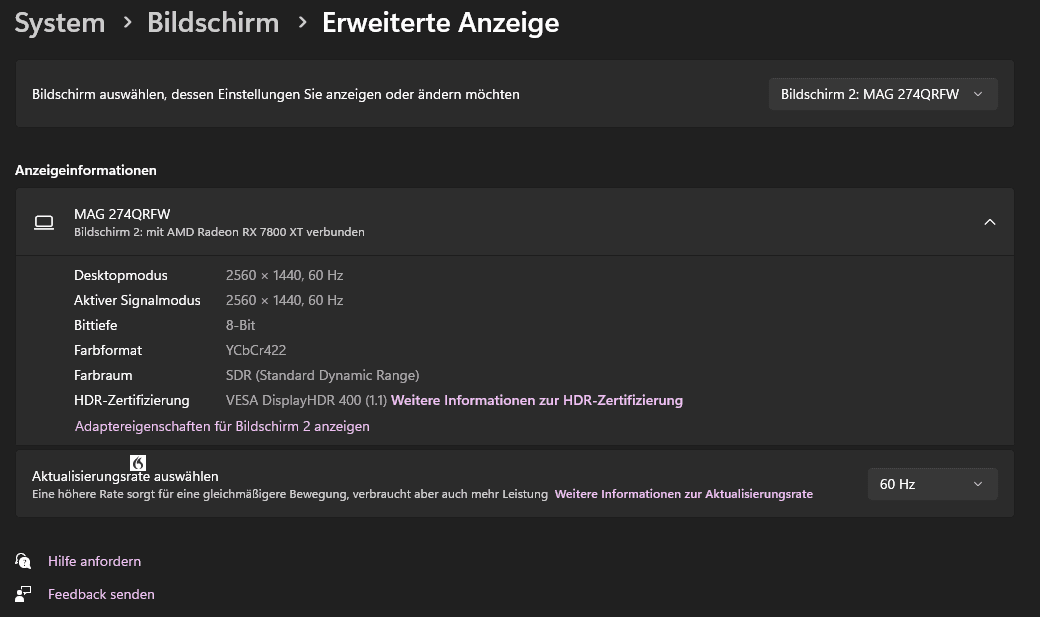Navigate to Bildschirm breadcrumb

213,23
